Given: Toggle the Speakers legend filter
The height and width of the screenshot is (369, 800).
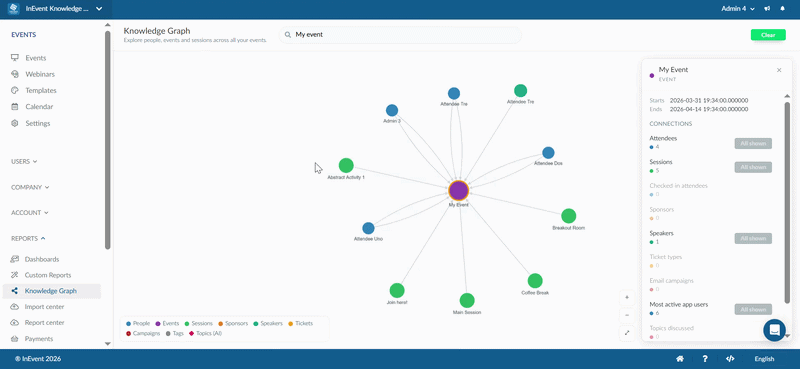Looking at the screenshot, I should click(268, 324).
